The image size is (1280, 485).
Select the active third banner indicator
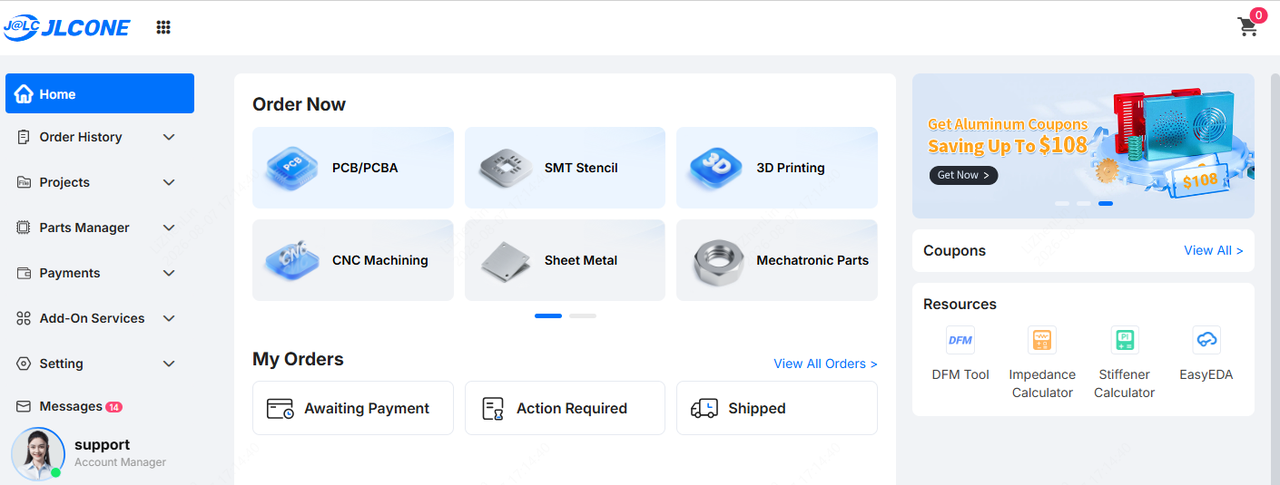click(1105, 203)
